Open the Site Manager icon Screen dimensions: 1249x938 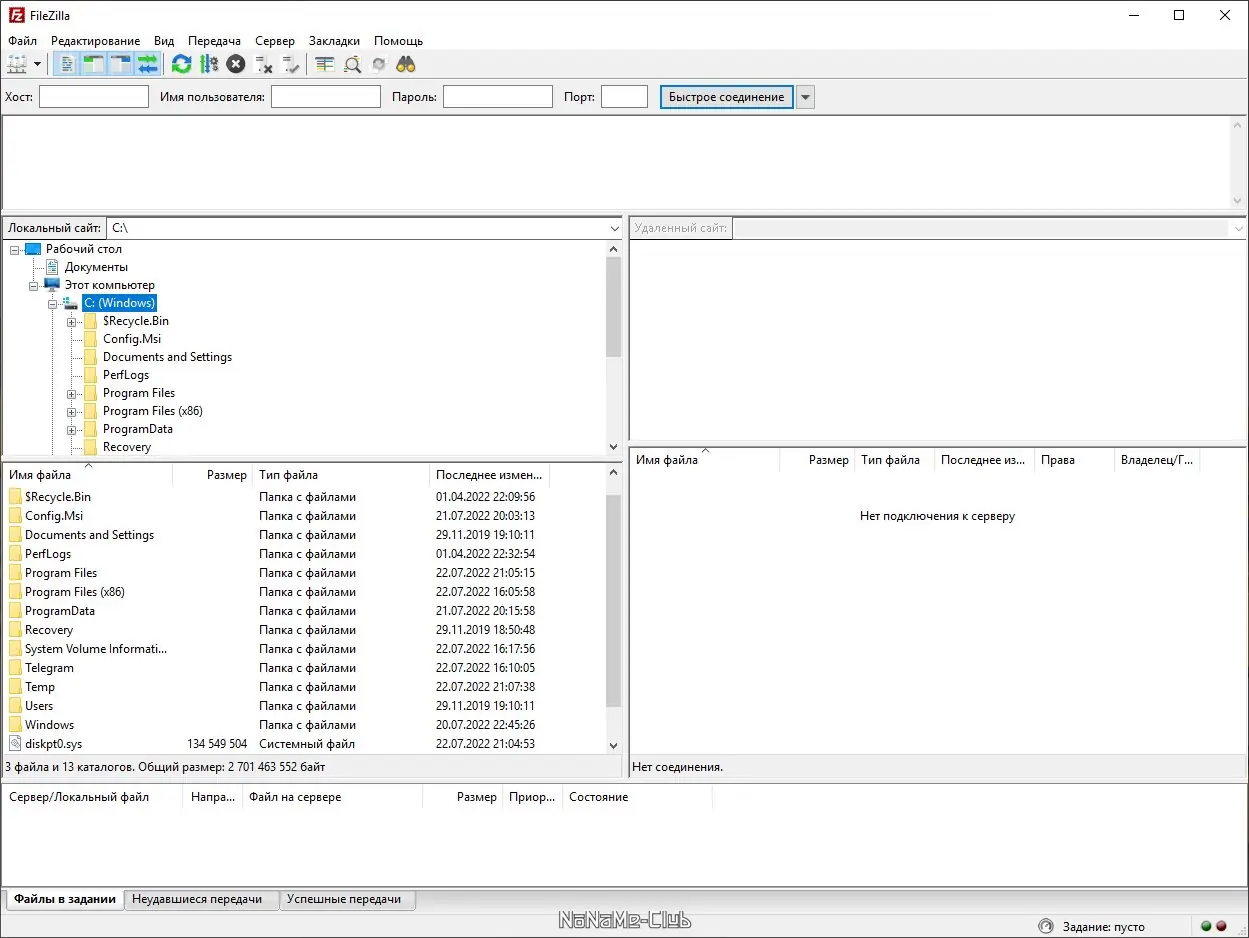point(17,64)
